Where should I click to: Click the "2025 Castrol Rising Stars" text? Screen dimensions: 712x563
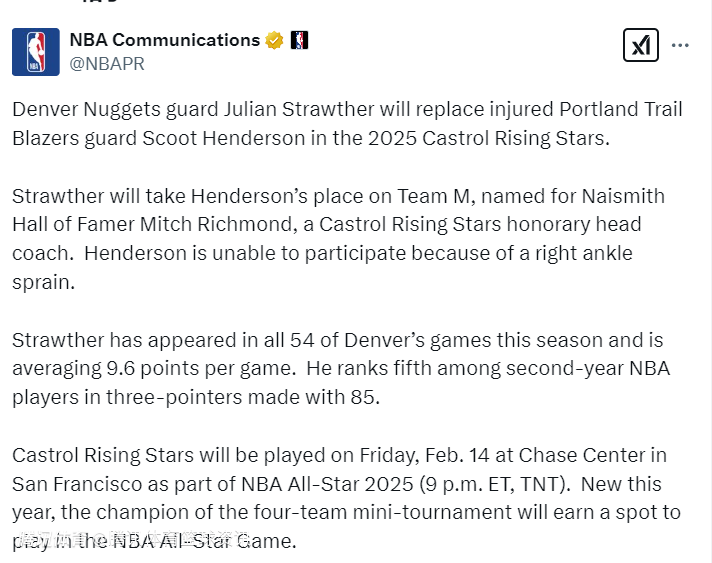(470, 138)
